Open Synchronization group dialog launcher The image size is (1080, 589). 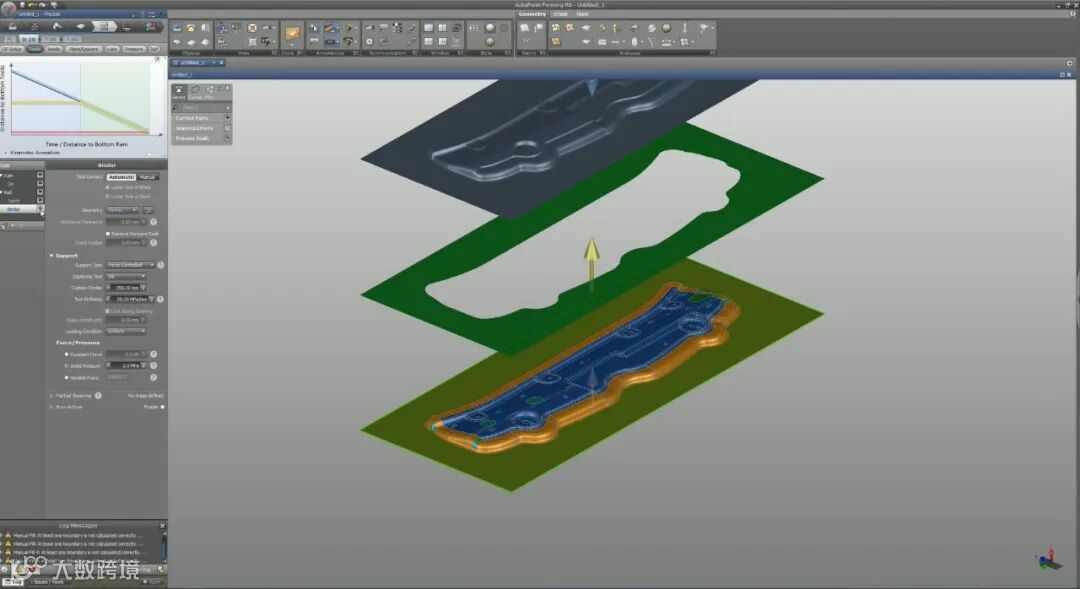click(x=415, y=53)
